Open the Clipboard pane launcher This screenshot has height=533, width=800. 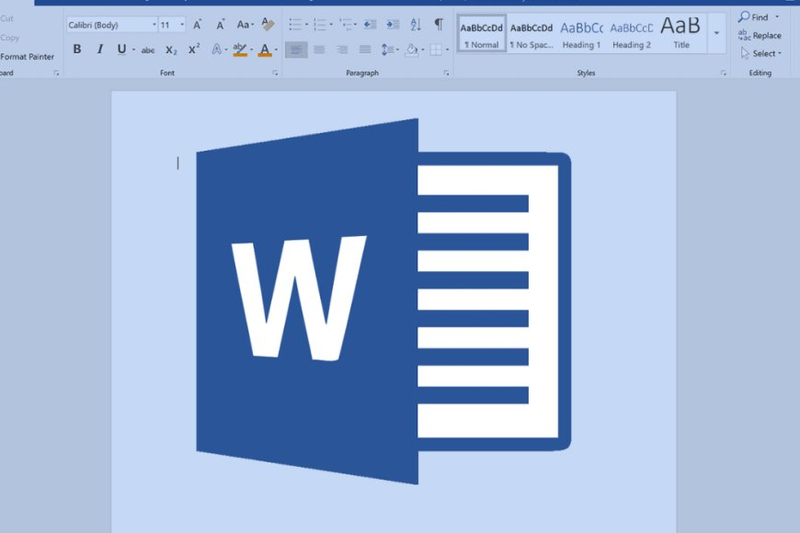pos(56,73)
